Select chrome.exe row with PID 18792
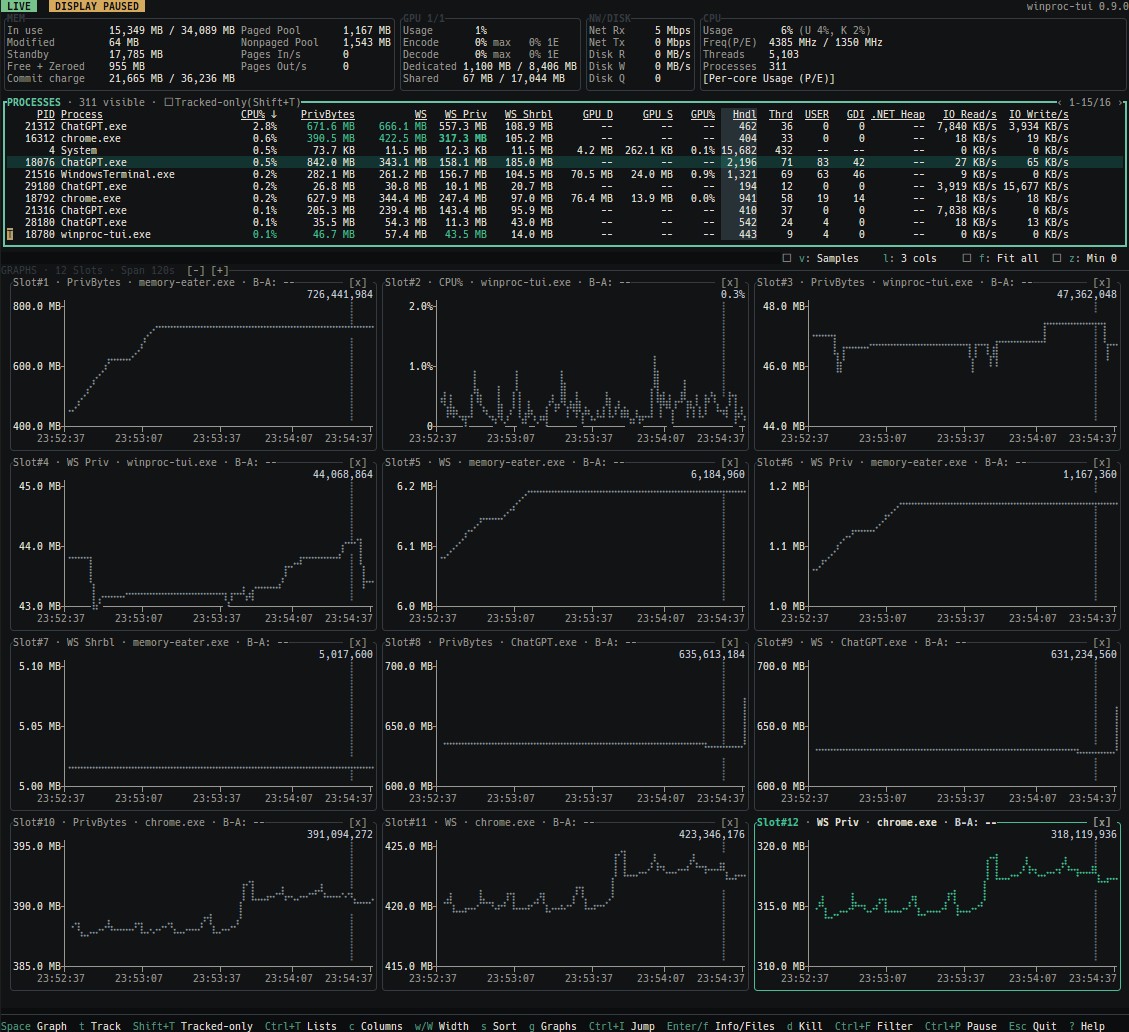This screenshot has width=1129, height=1032. point(564,199)
